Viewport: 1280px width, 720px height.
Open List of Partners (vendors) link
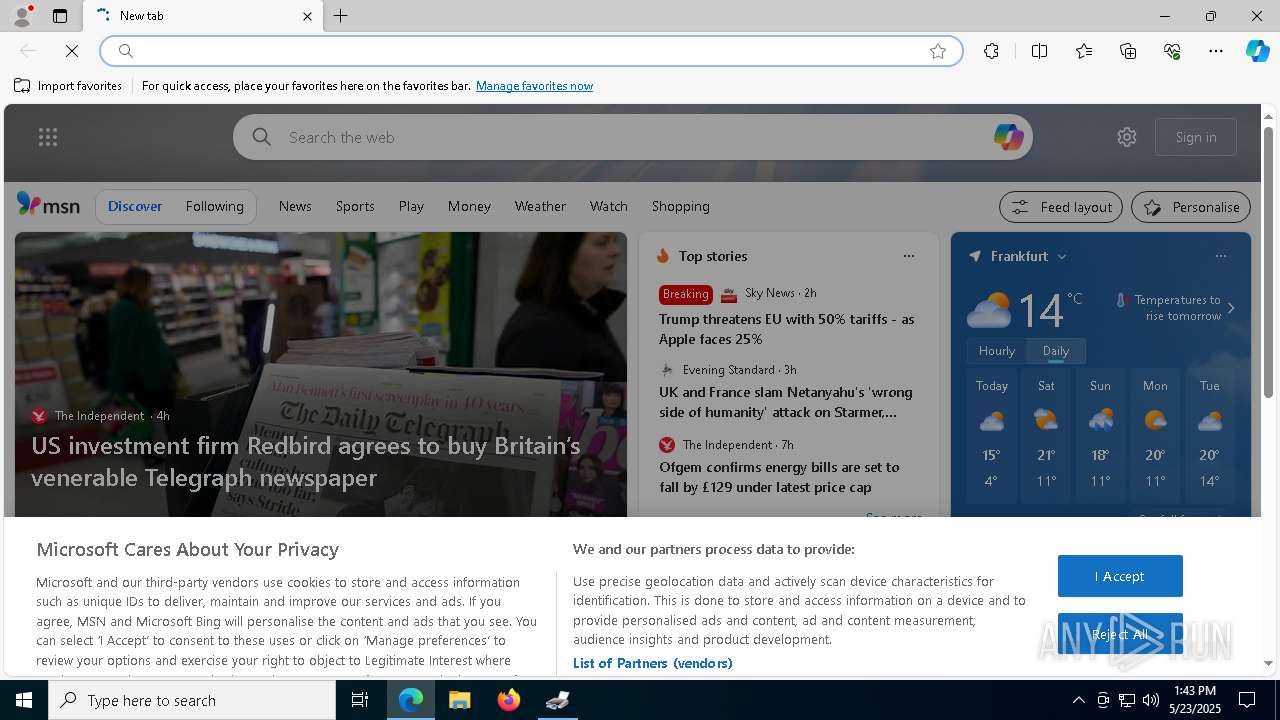coord(652,663)
